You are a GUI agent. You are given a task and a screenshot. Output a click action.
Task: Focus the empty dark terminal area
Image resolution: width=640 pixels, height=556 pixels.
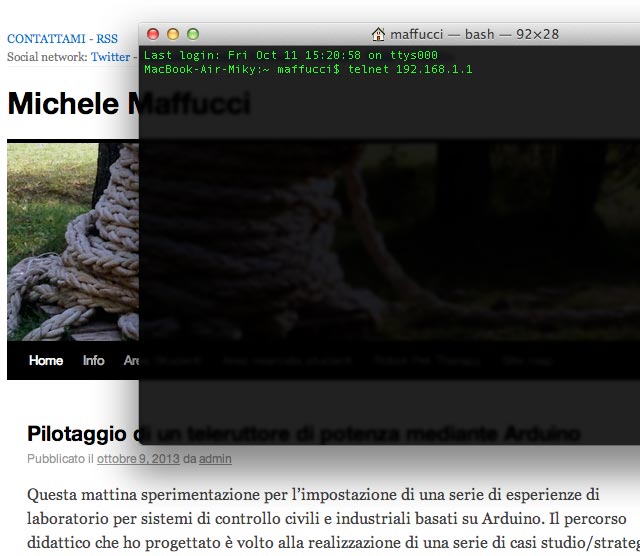[390, 260]
